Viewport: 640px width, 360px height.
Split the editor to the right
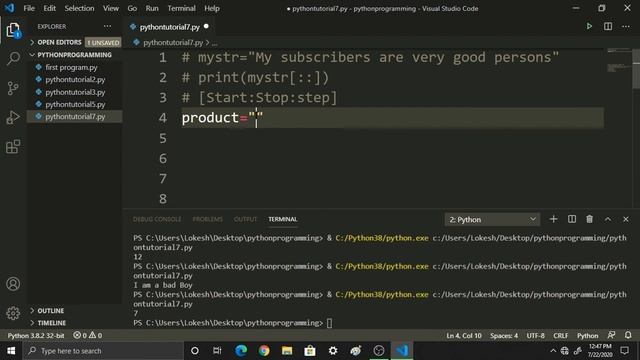[608, 27]
